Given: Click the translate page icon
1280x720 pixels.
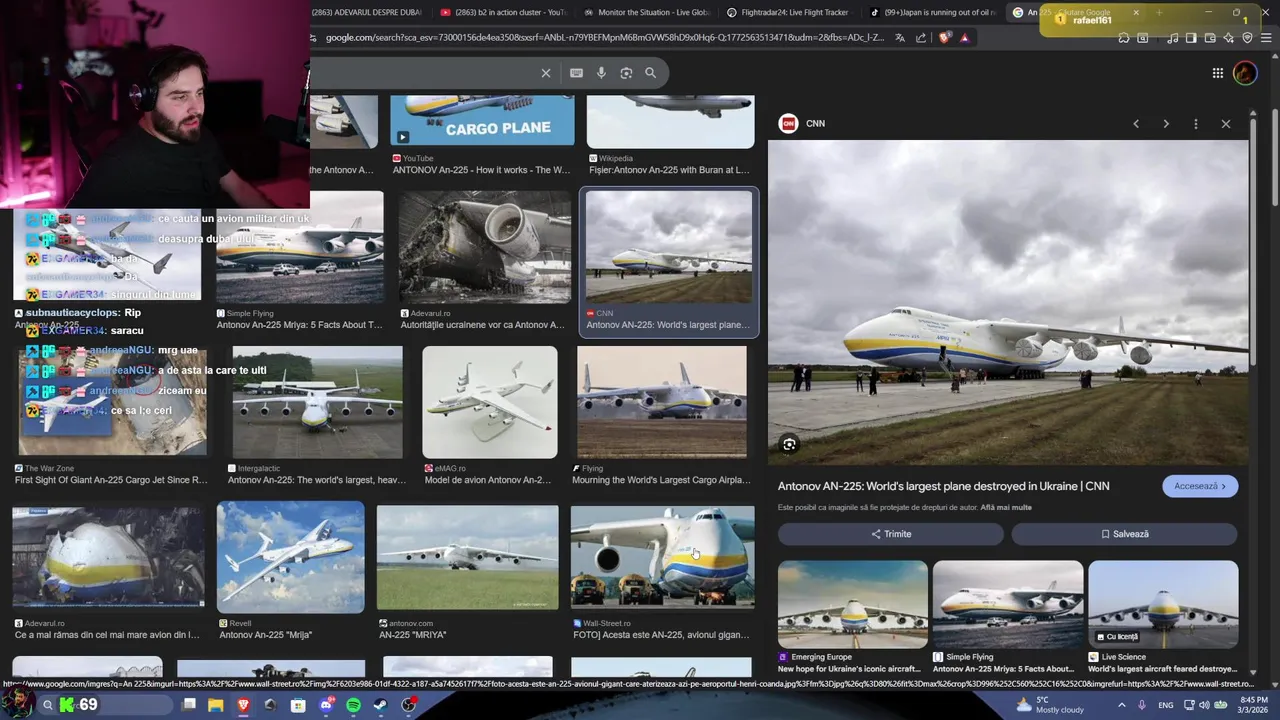Looking at the screenshot, I should 900,38.
